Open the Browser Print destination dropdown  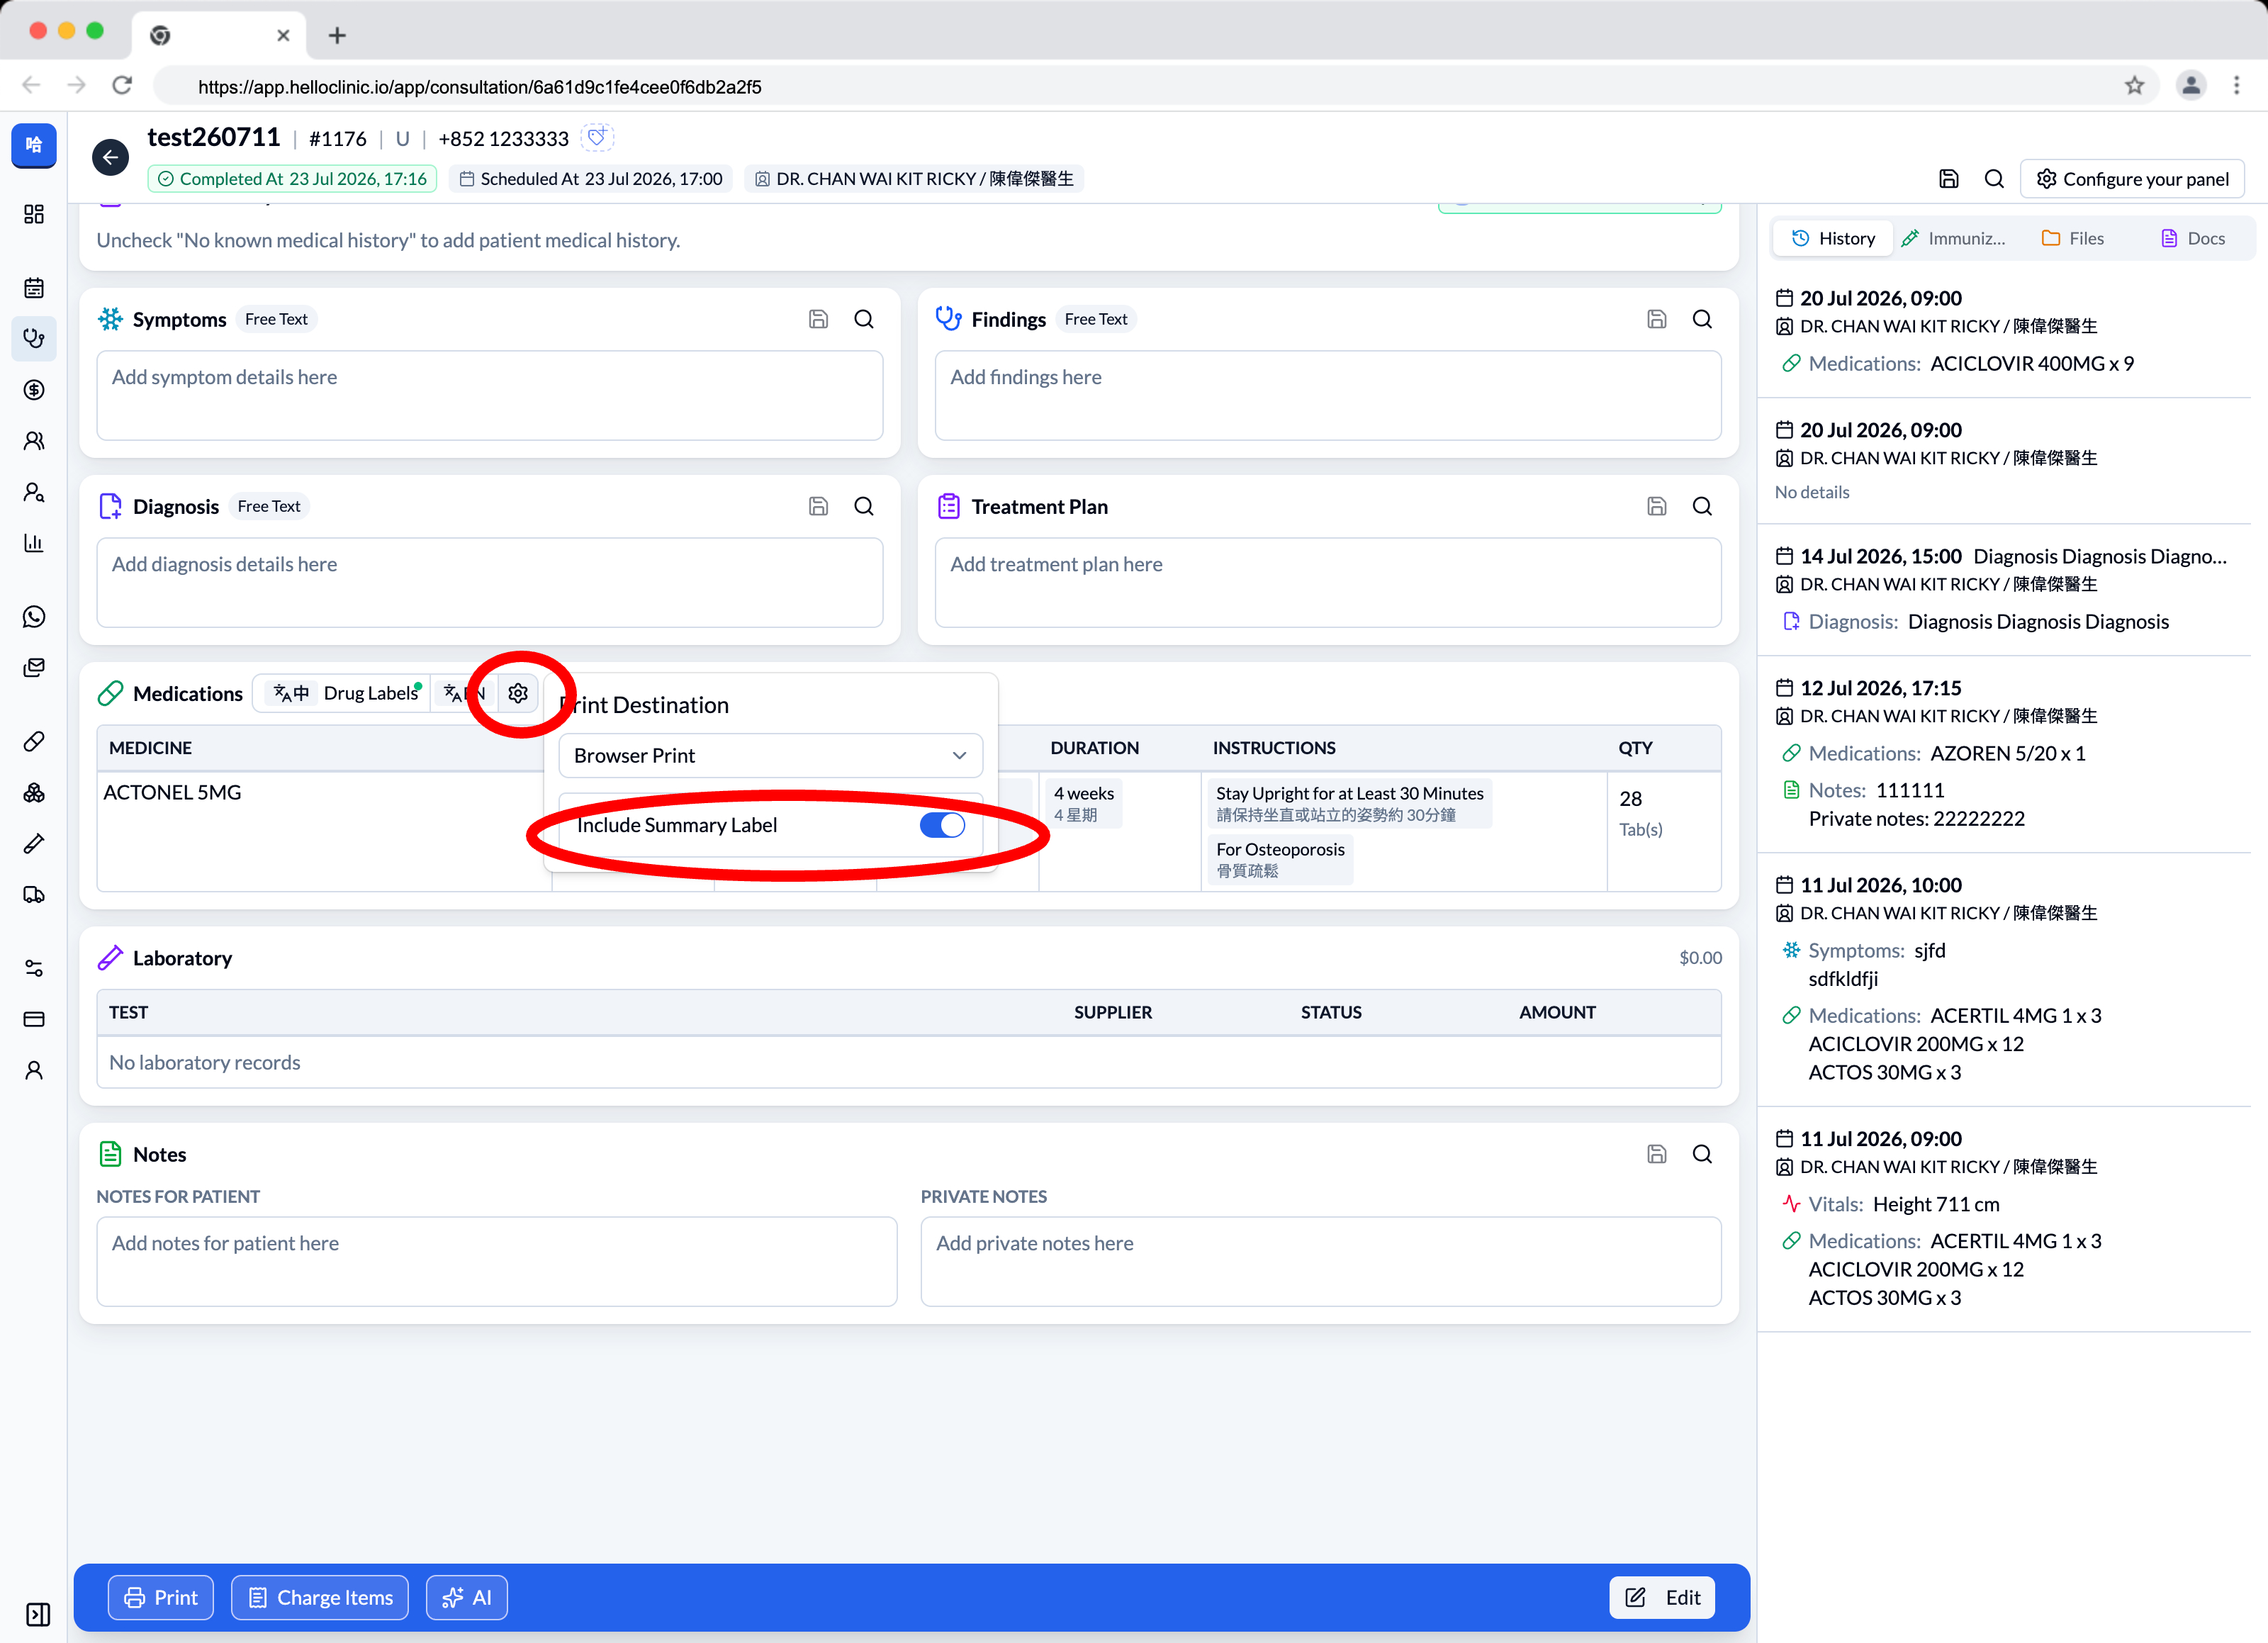[x=770, y=756]
